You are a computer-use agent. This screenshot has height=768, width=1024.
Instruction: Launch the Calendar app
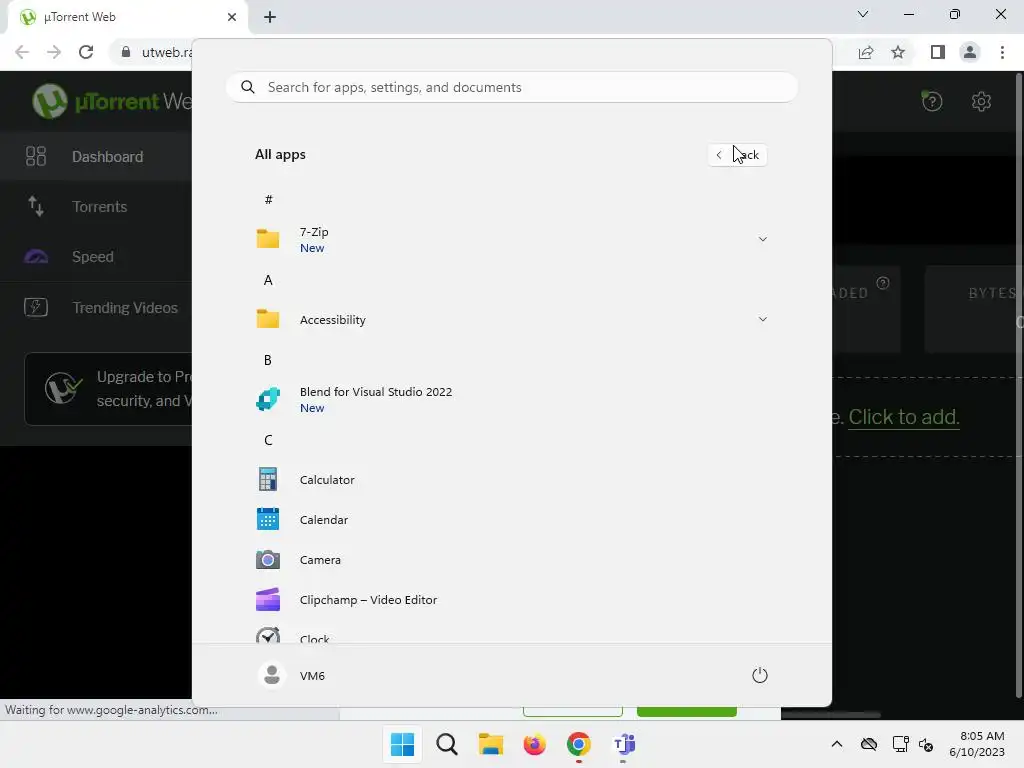[x=511, y=520]
